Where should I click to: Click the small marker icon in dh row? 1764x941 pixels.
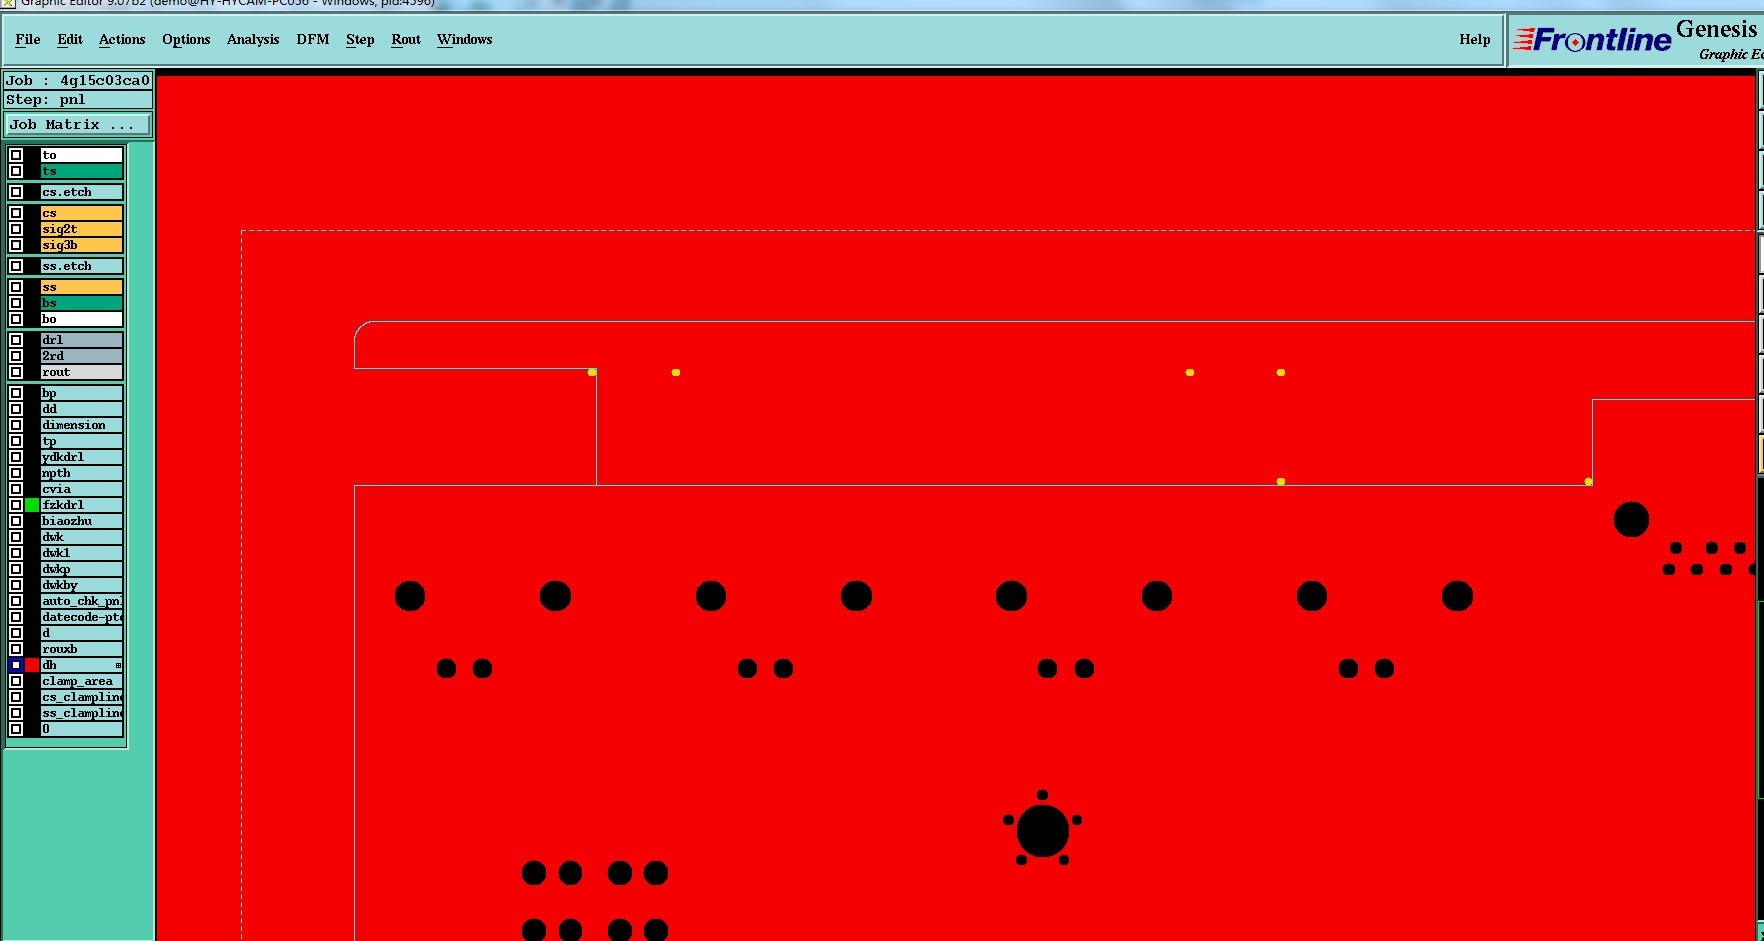(x=118, y=665)
